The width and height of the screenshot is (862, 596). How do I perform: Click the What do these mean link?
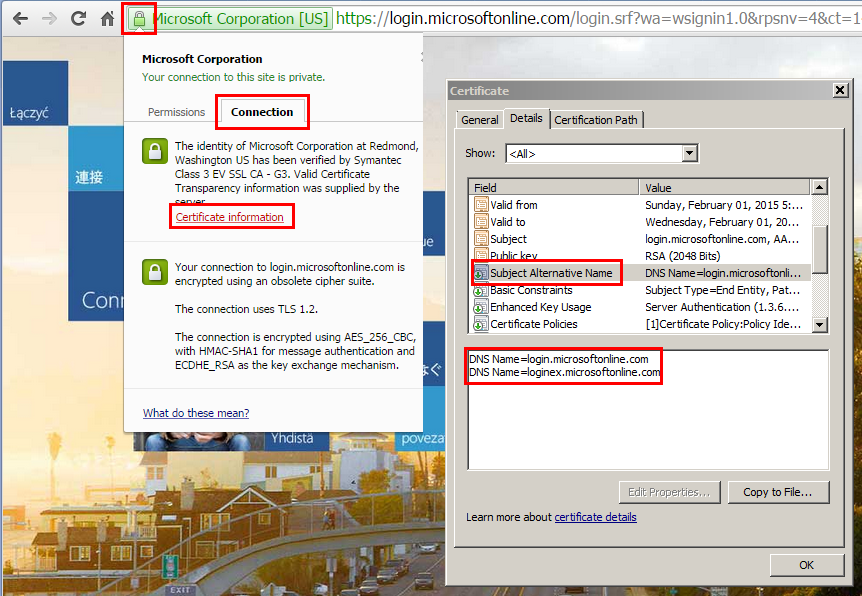point(196,413)
